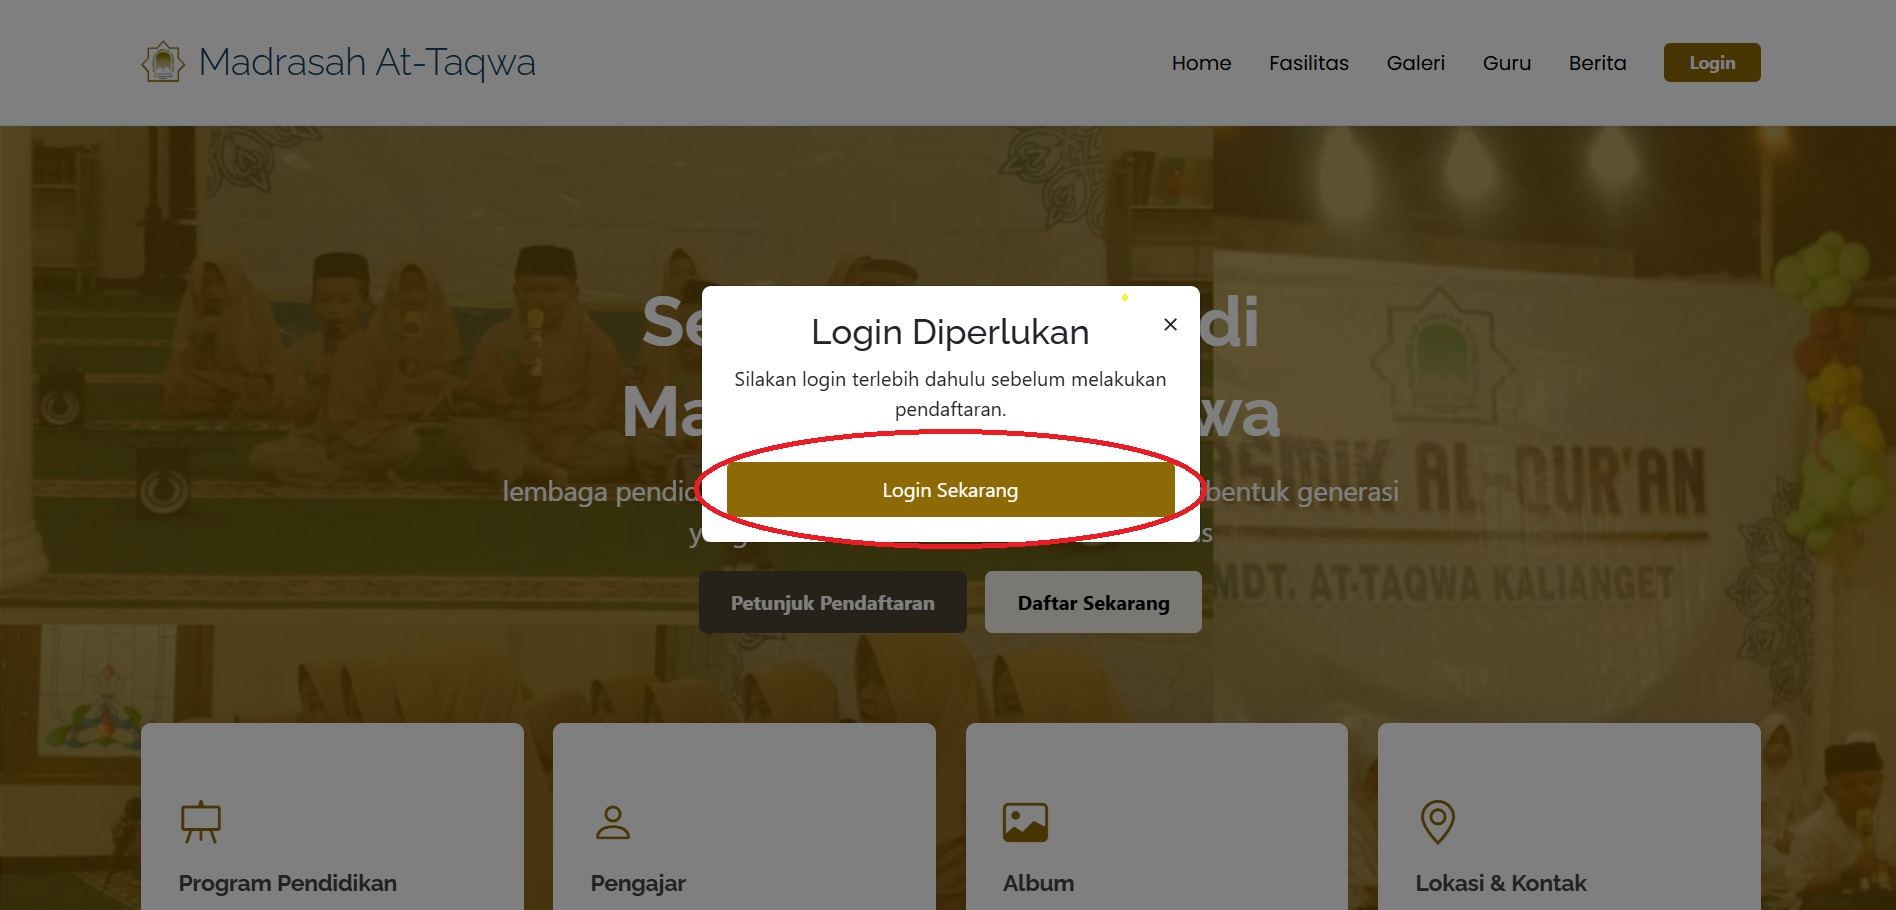Click the Madrasah At-Taqwa logo emblem
The width and height of the screenshot is (1896, 910).
tap(163, 62)
